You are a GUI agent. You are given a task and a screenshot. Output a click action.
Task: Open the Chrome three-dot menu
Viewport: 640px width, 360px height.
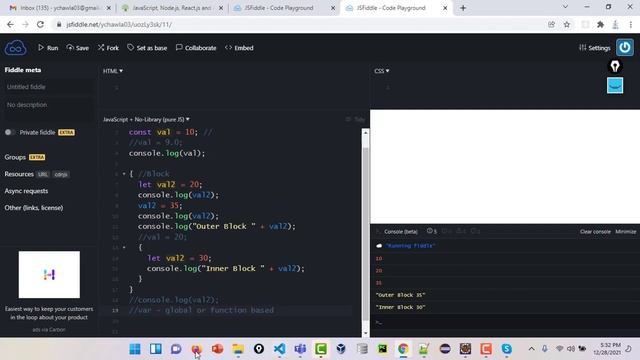click(631, 24)
